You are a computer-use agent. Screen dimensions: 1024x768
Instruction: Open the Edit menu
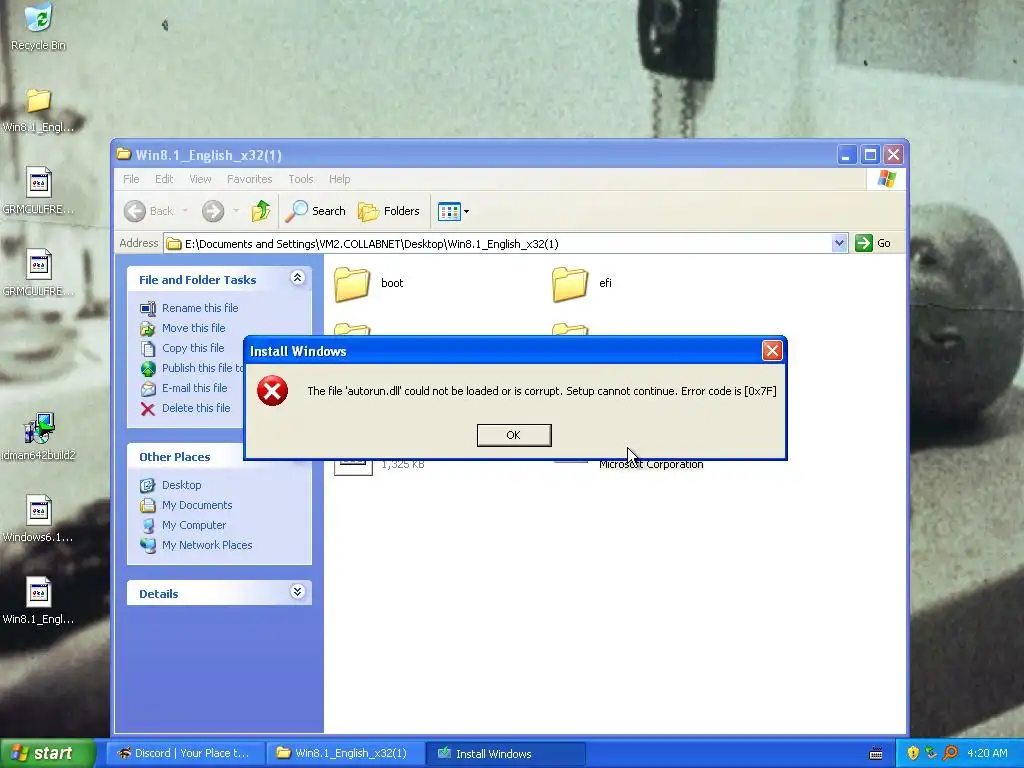tap(164, 179)
